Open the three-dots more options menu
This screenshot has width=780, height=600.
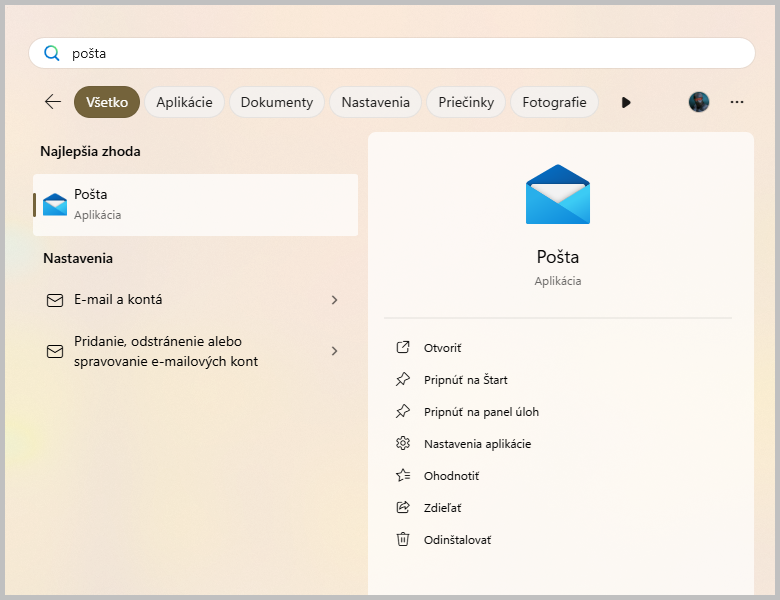point(737,102)
